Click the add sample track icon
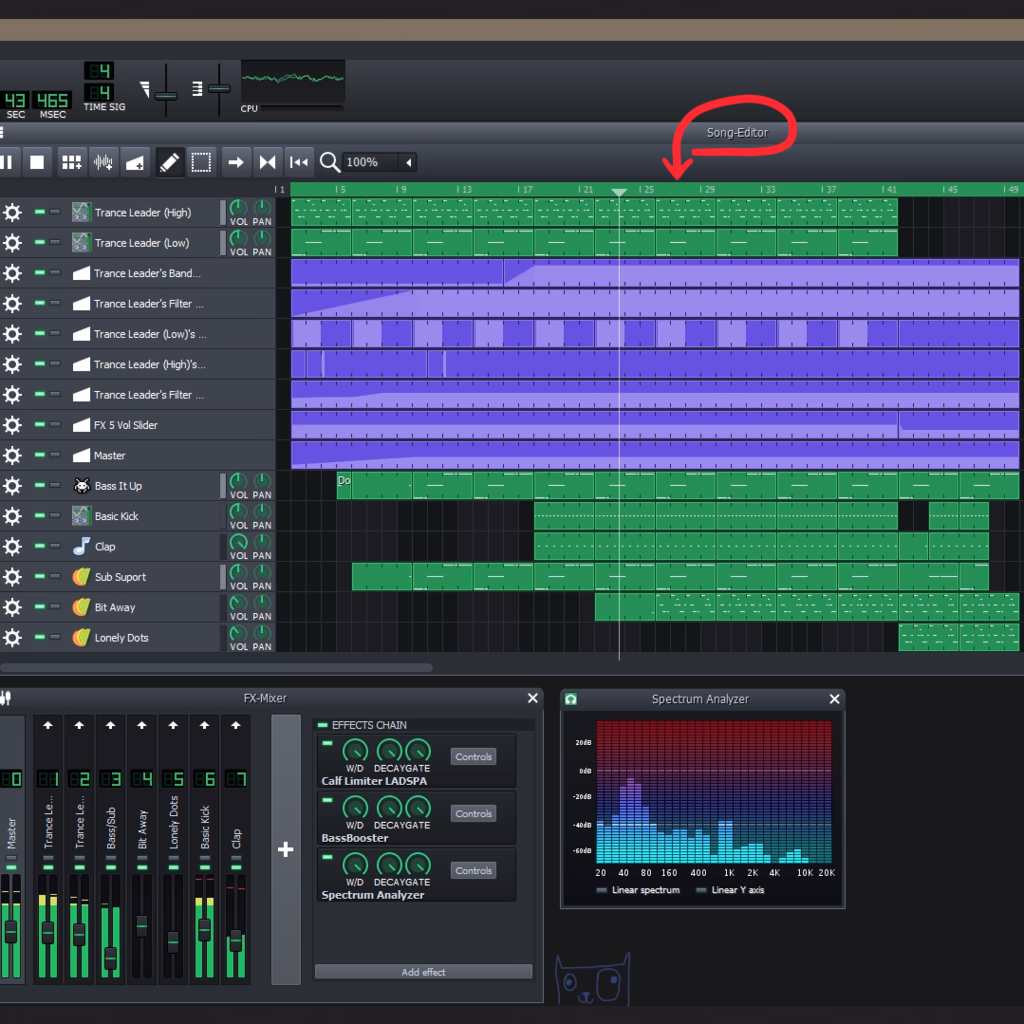 103,162
